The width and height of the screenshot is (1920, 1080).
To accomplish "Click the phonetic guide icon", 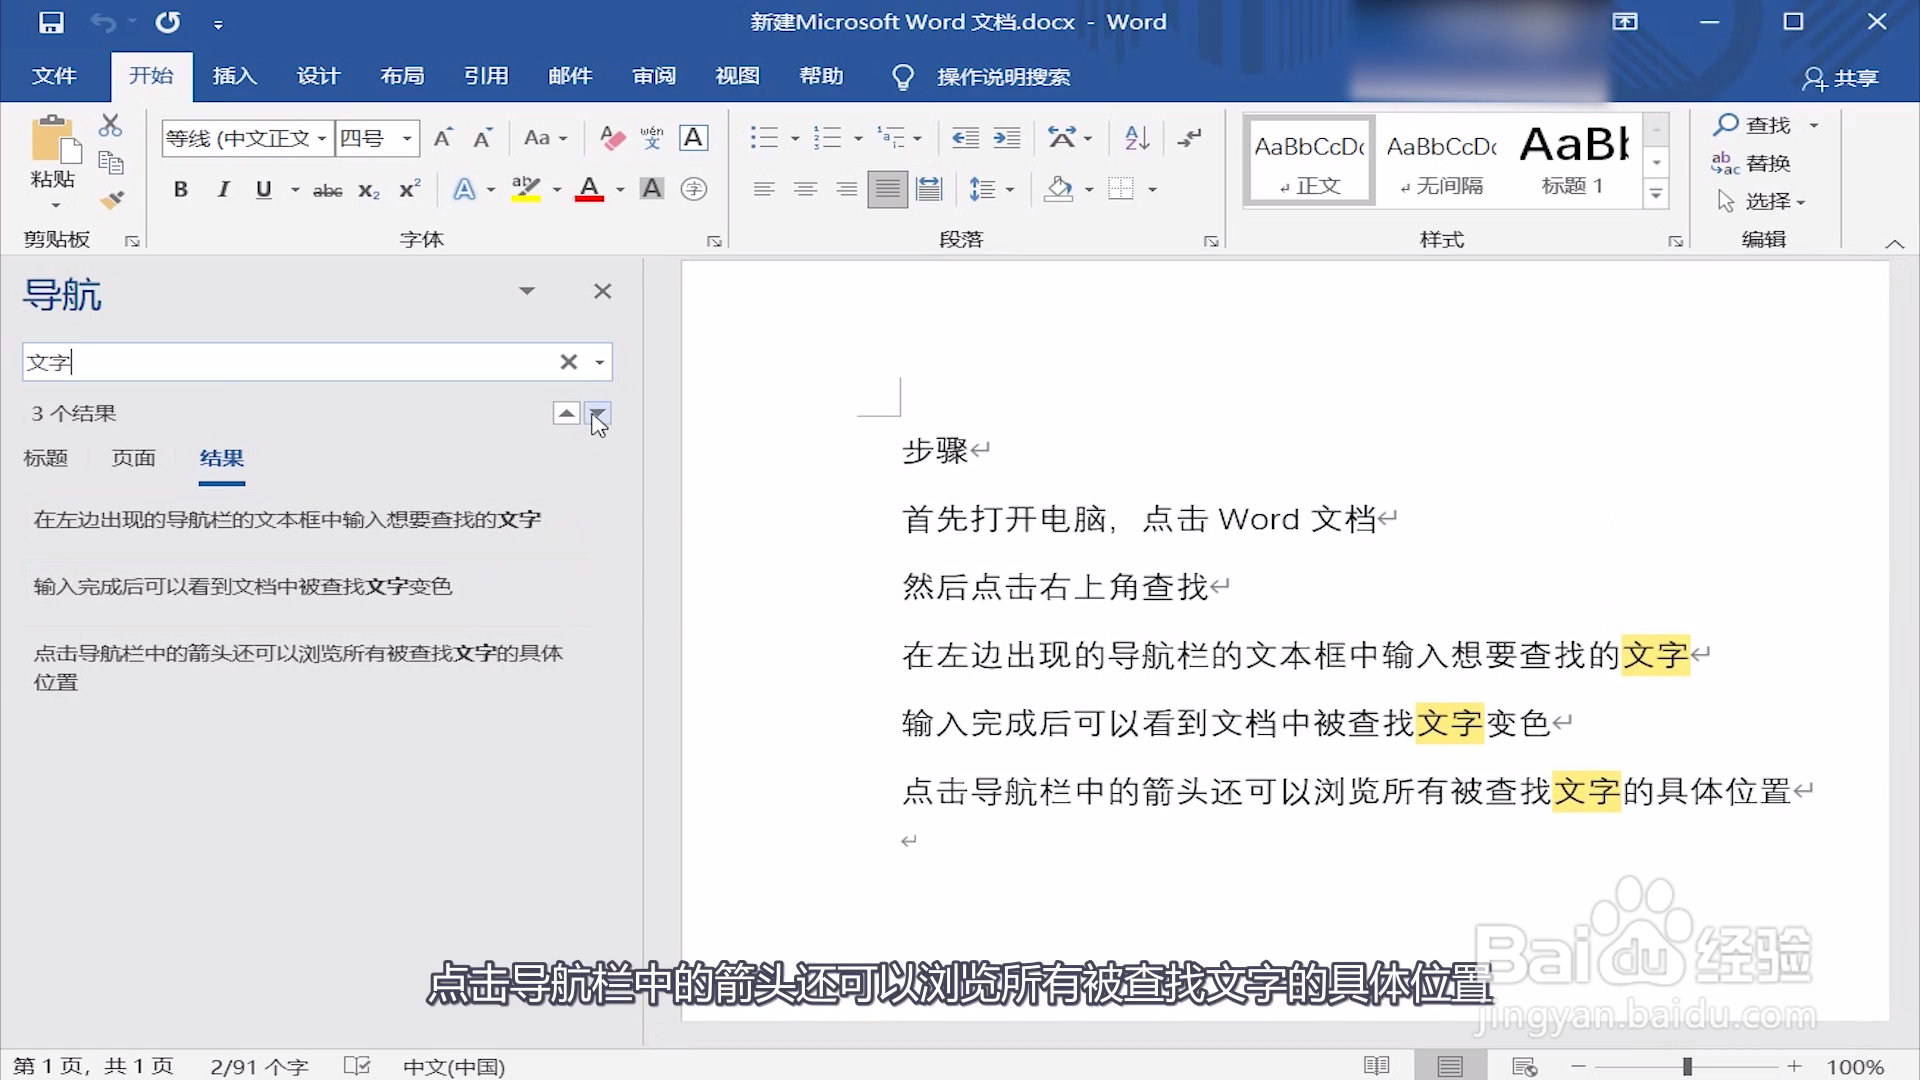I will 652,138.
